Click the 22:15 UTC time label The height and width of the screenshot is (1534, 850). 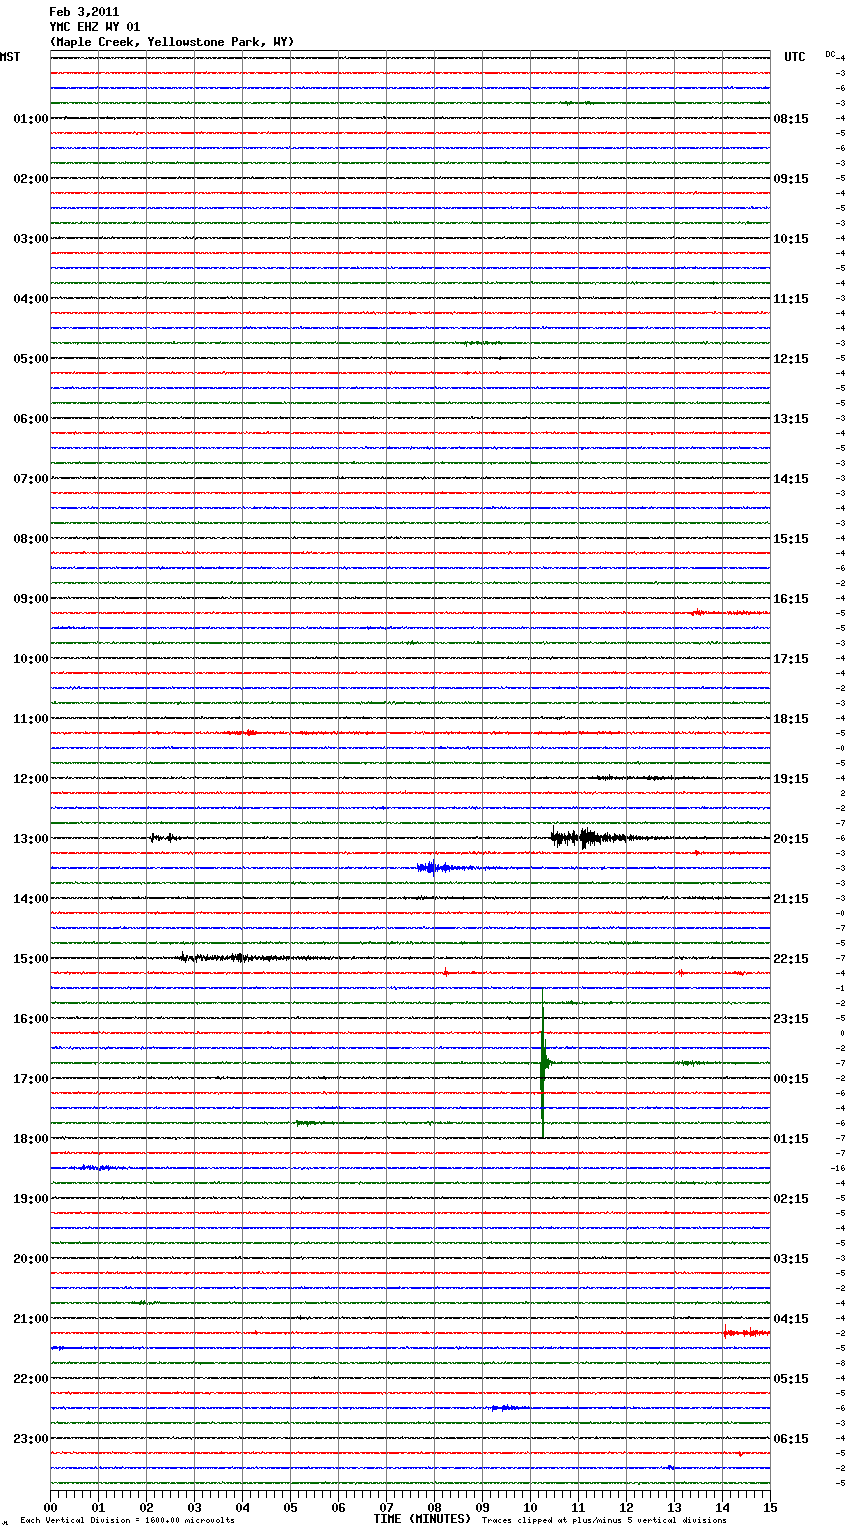pyautogui.click(x=791, y=959)
